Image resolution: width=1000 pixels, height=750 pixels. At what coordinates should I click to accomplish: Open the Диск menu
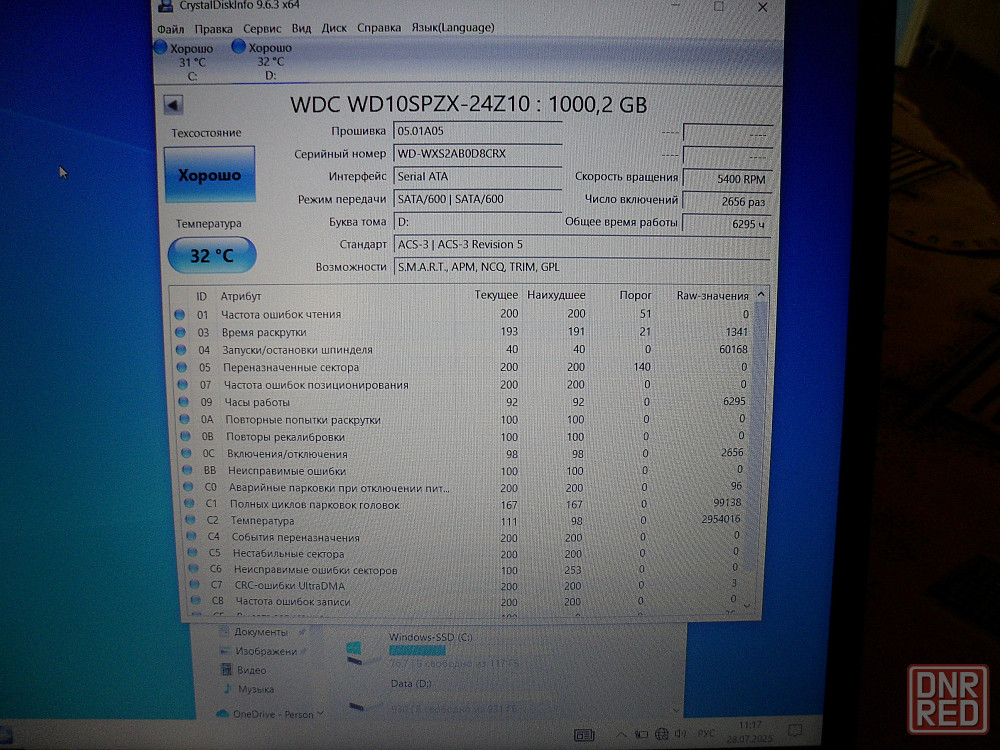pos(334,28)
